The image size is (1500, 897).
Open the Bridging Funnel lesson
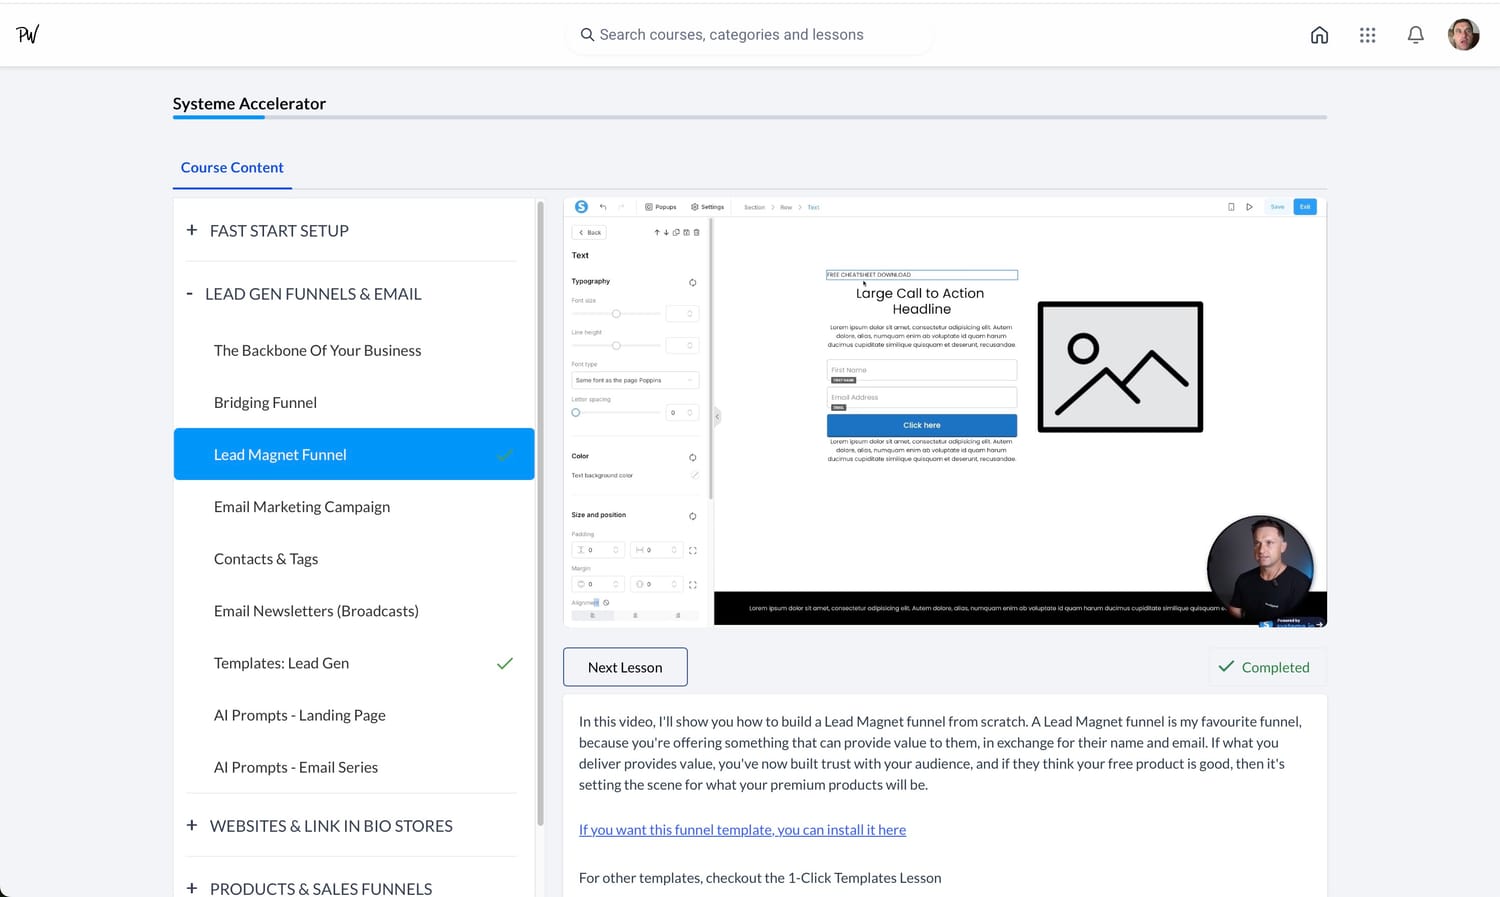[x=265, y=403]
